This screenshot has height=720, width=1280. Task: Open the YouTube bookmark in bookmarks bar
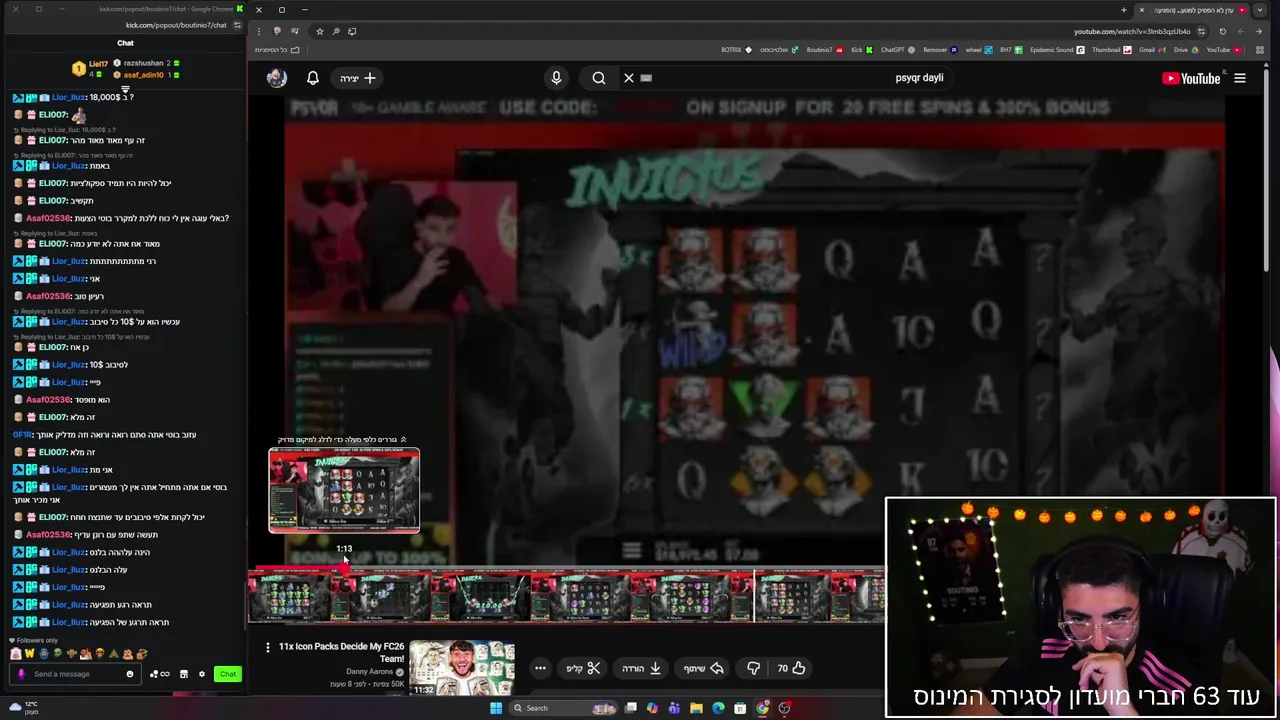point(1223,50)
